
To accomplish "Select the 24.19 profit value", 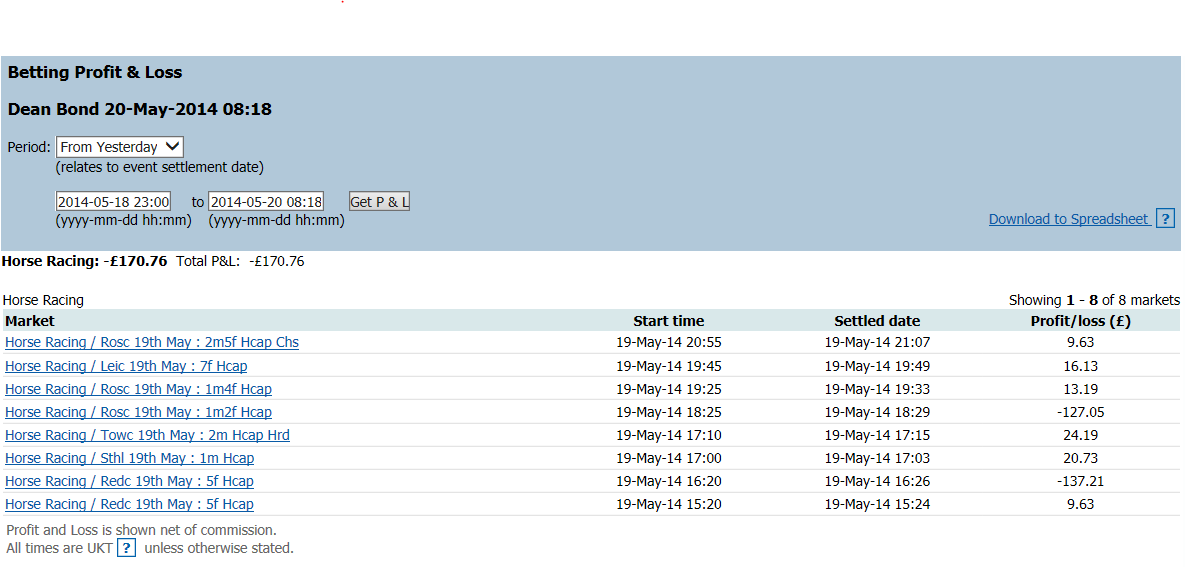I will click(1081, 435).
